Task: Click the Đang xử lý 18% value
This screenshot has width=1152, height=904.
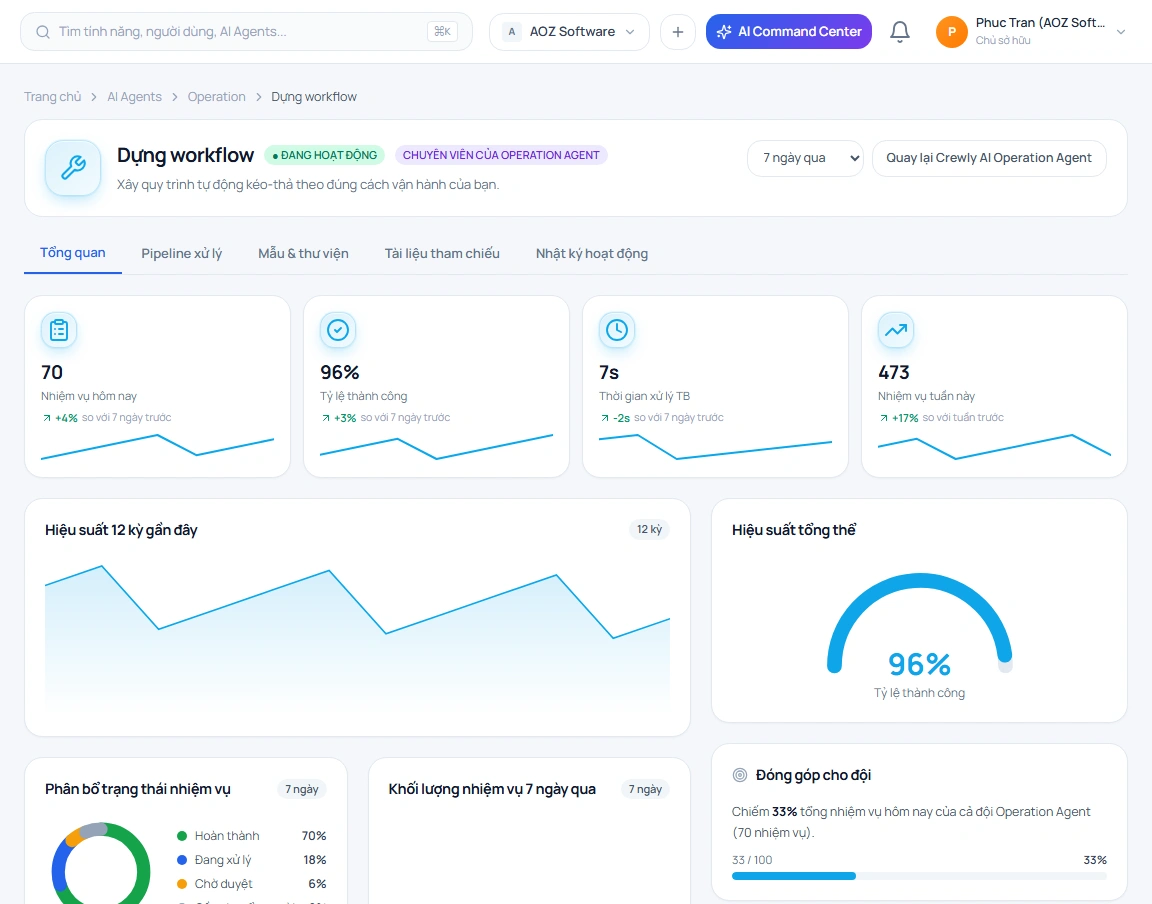Action: coord(314,860)
